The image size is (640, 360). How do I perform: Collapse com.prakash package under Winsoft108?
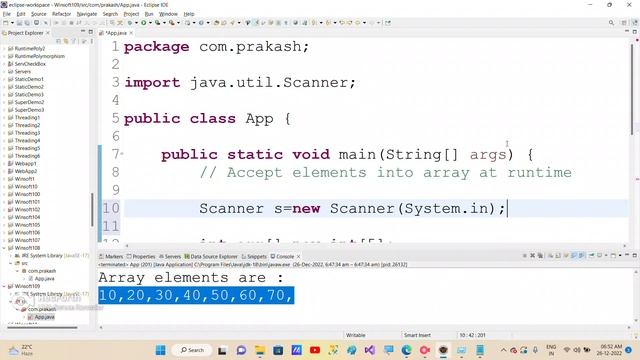(x=17, y=271)
